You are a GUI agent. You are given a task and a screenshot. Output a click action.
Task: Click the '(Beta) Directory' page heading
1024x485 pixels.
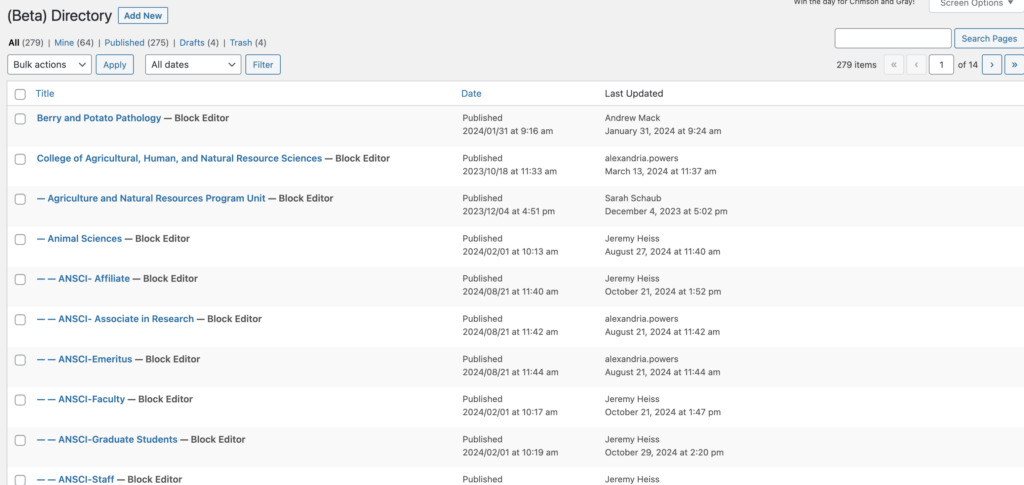pyautogui.click(x=59, y=16)
